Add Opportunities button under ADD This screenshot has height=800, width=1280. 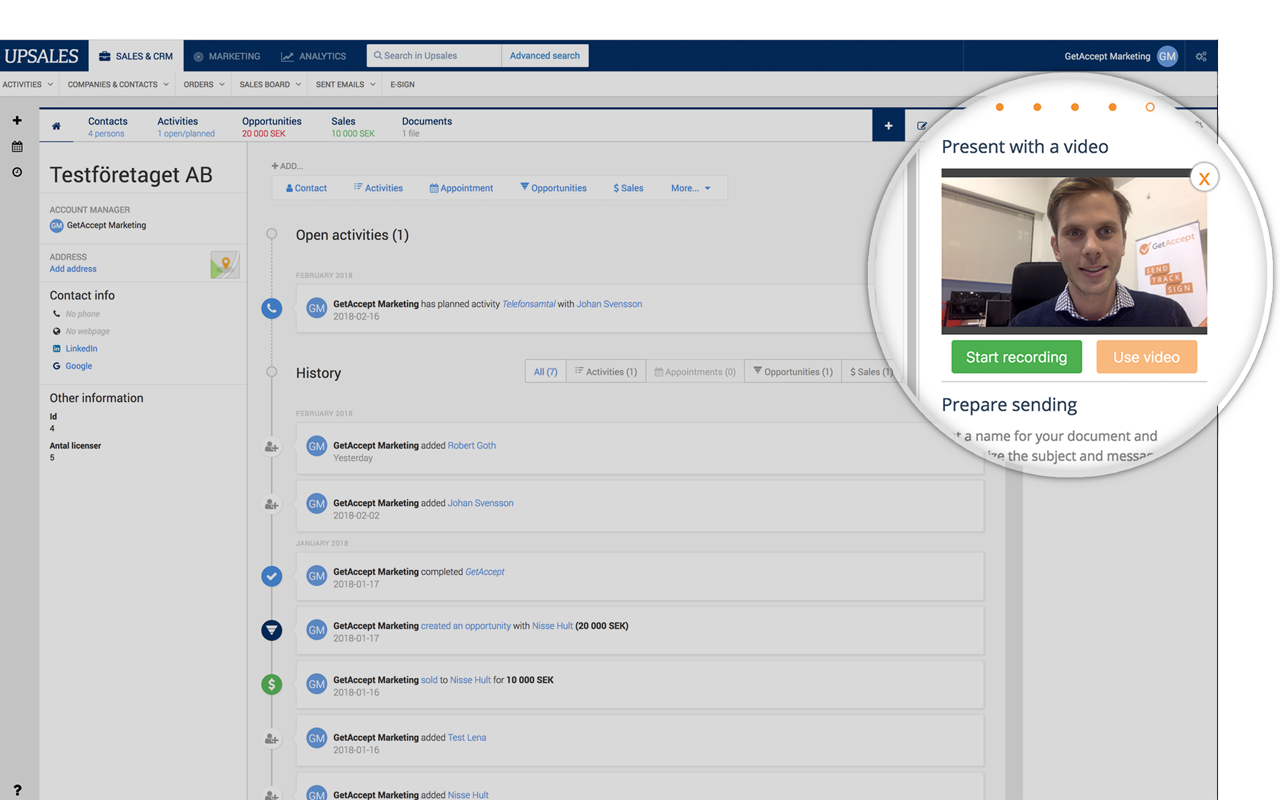point(553,188)
